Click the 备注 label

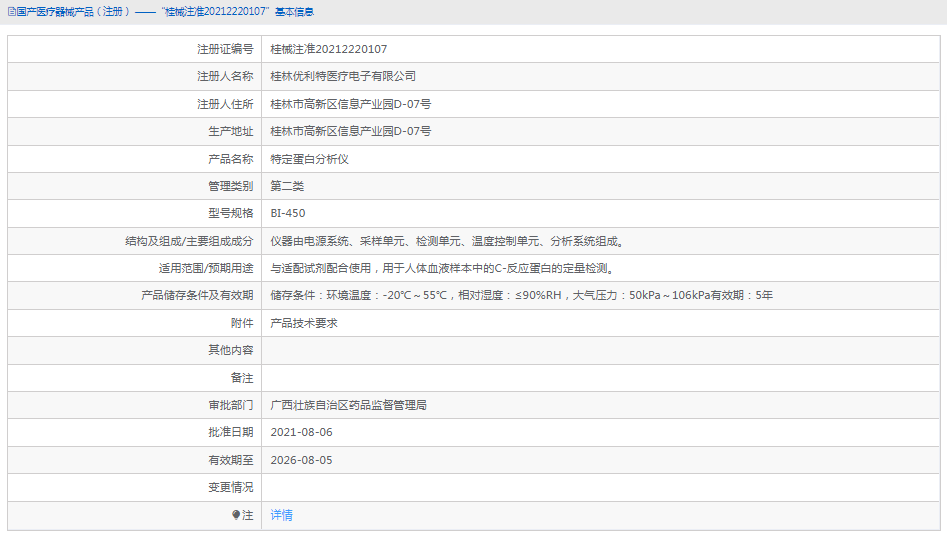click(242, 378)
